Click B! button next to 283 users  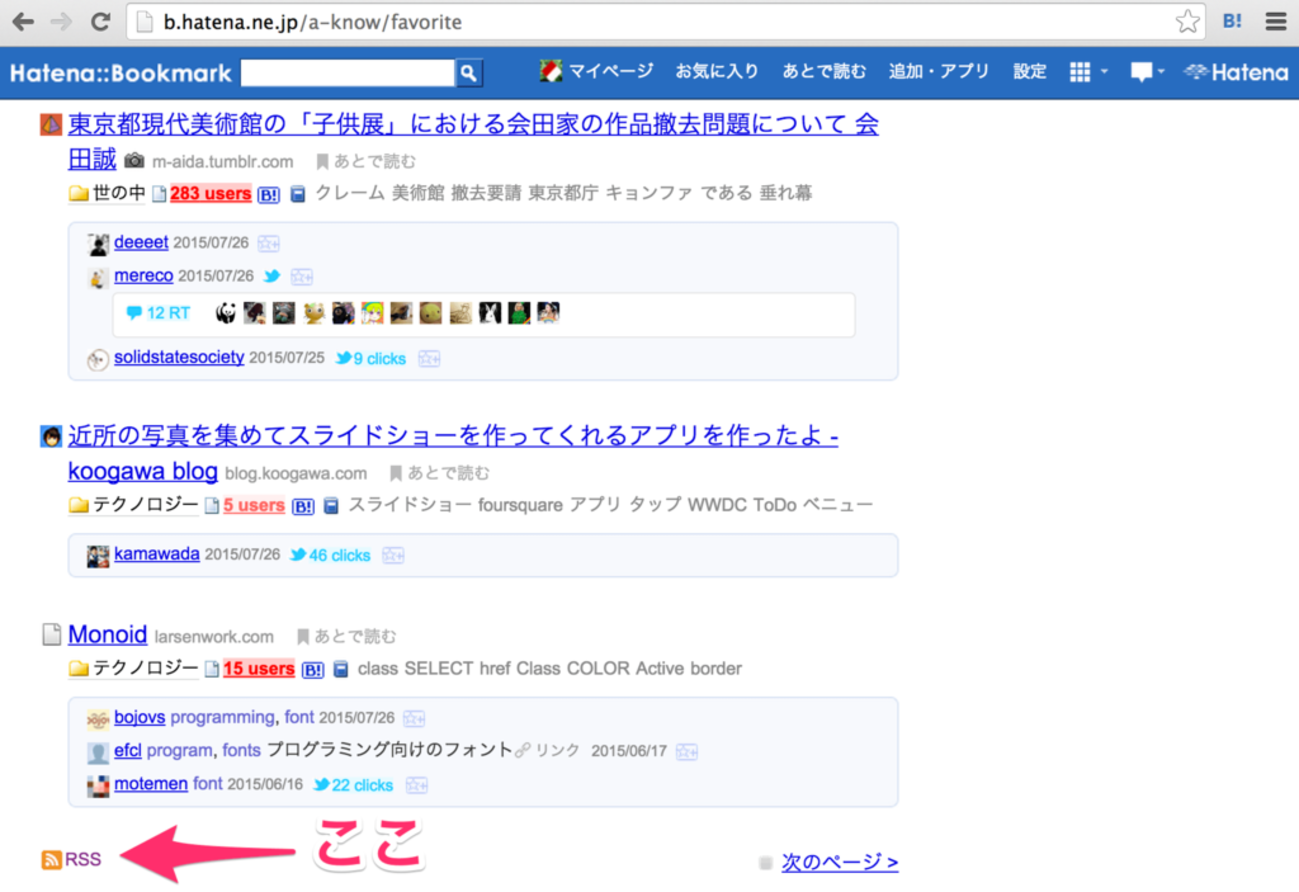click(x=269, y=195)
